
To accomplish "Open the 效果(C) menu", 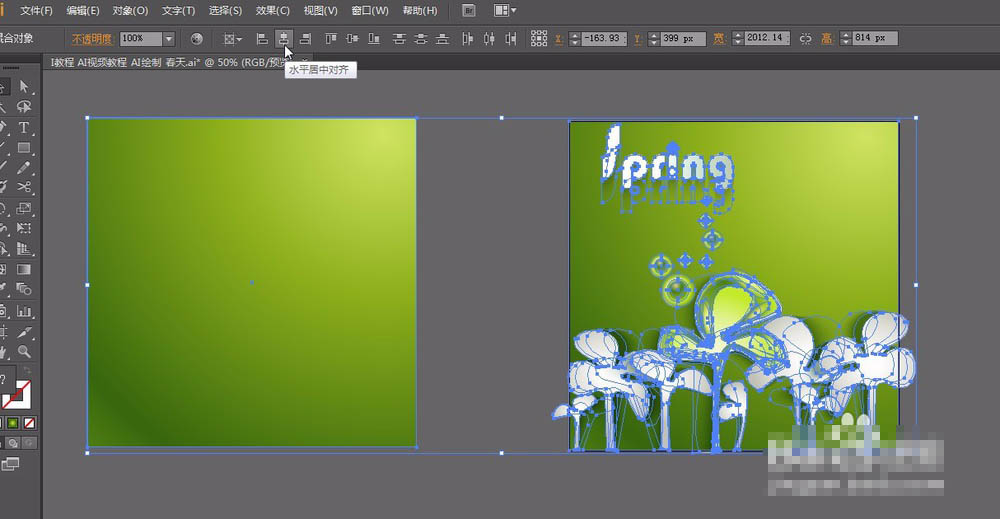I will click(x=272, y=11).
